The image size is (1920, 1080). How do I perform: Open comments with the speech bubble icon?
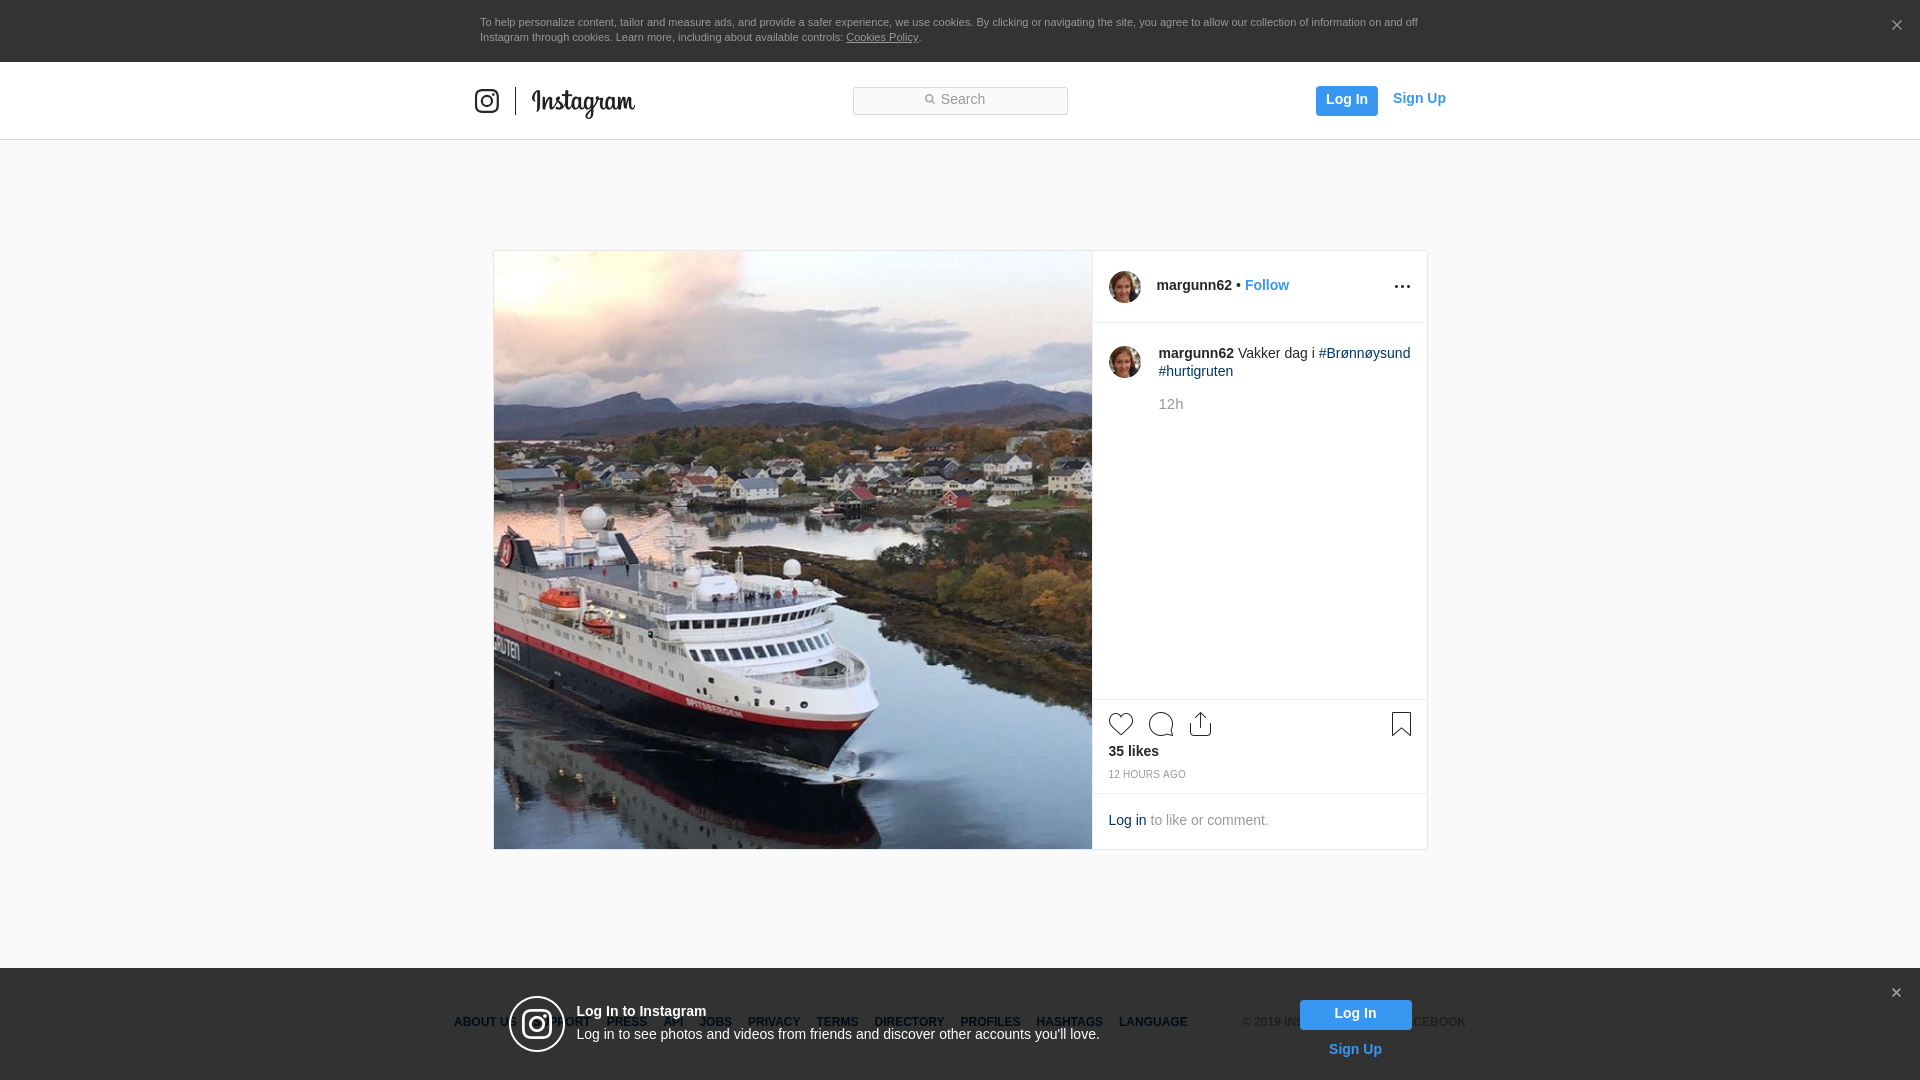[x=1160, y=724]
